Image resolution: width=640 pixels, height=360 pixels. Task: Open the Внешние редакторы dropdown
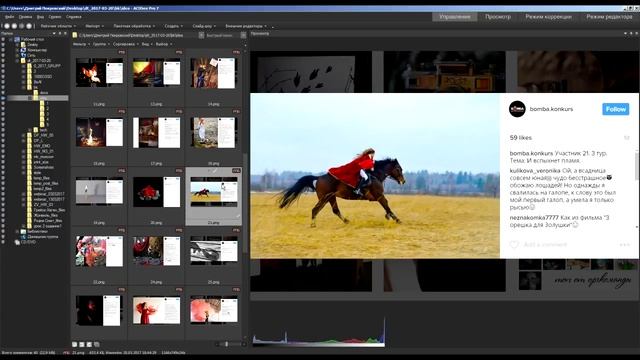click(246, 26)
